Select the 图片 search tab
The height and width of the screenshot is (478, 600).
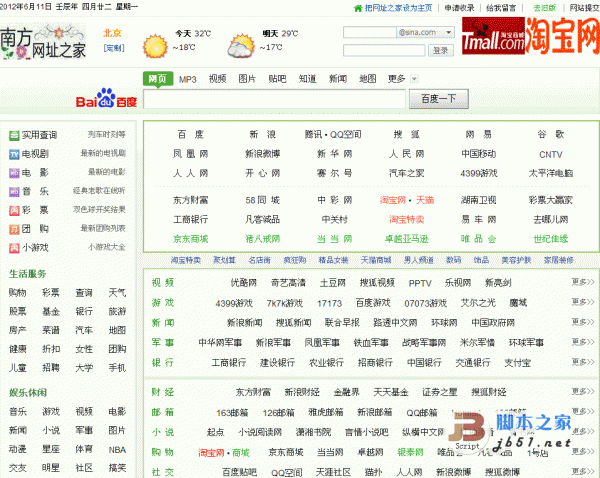[x=247, y=79]
